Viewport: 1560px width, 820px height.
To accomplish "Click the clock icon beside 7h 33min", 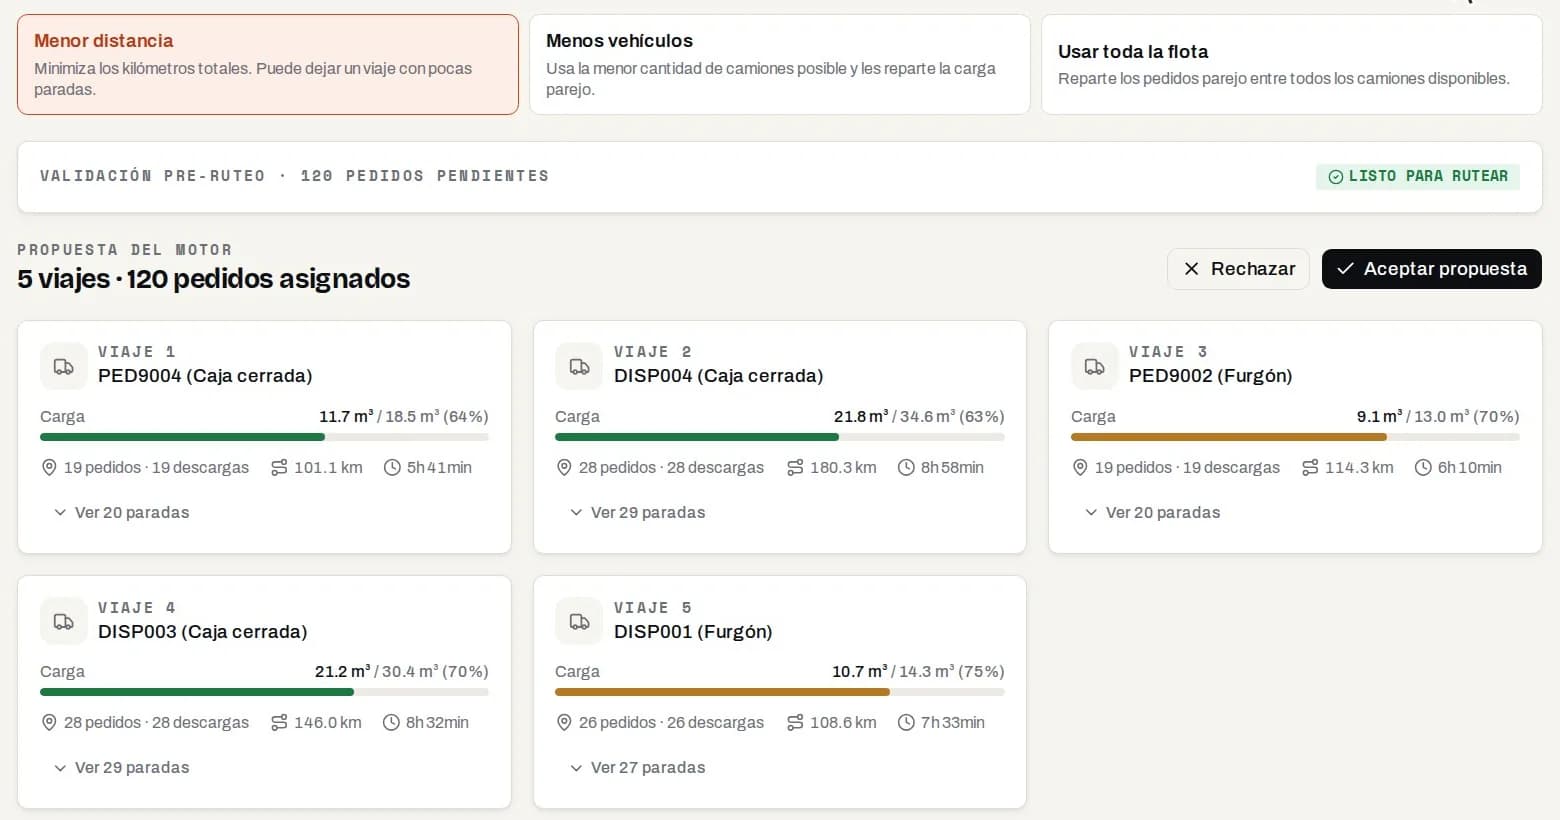I will 906,722.
